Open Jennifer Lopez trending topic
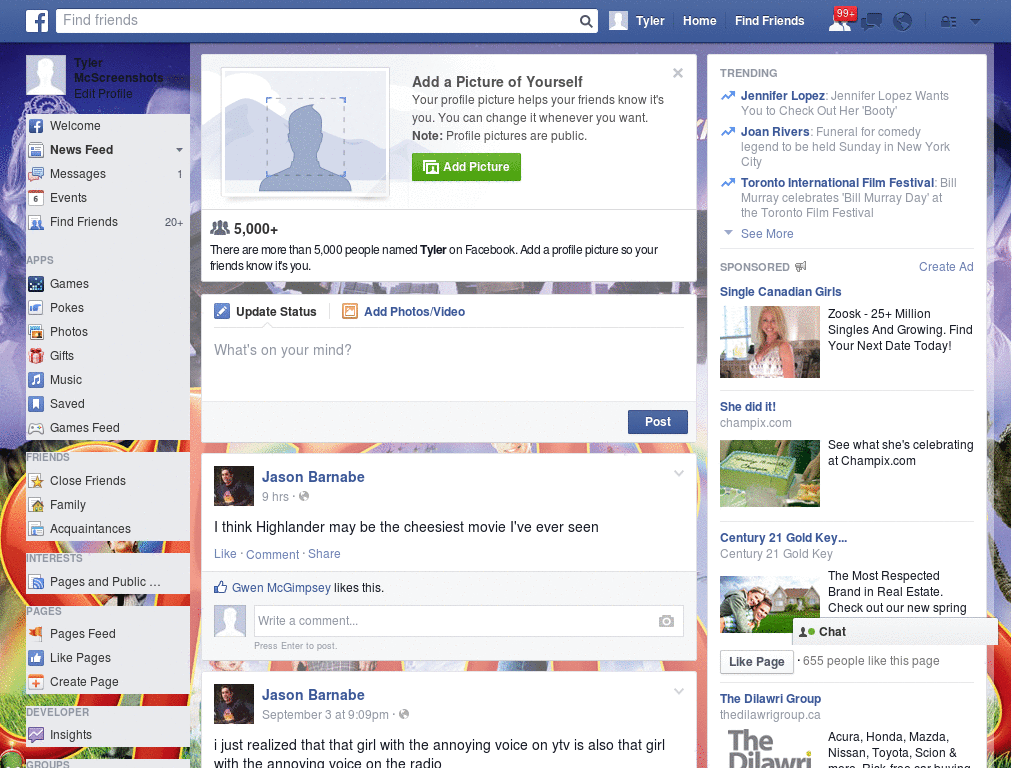The height and width of the screenshot is (768, 1024). [x=782, y=96]
